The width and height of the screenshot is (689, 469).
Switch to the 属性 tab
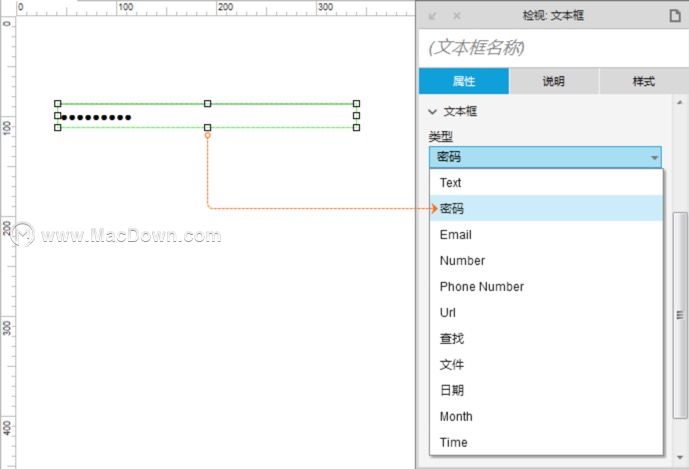pyautogui.click(x=464, y=81)
